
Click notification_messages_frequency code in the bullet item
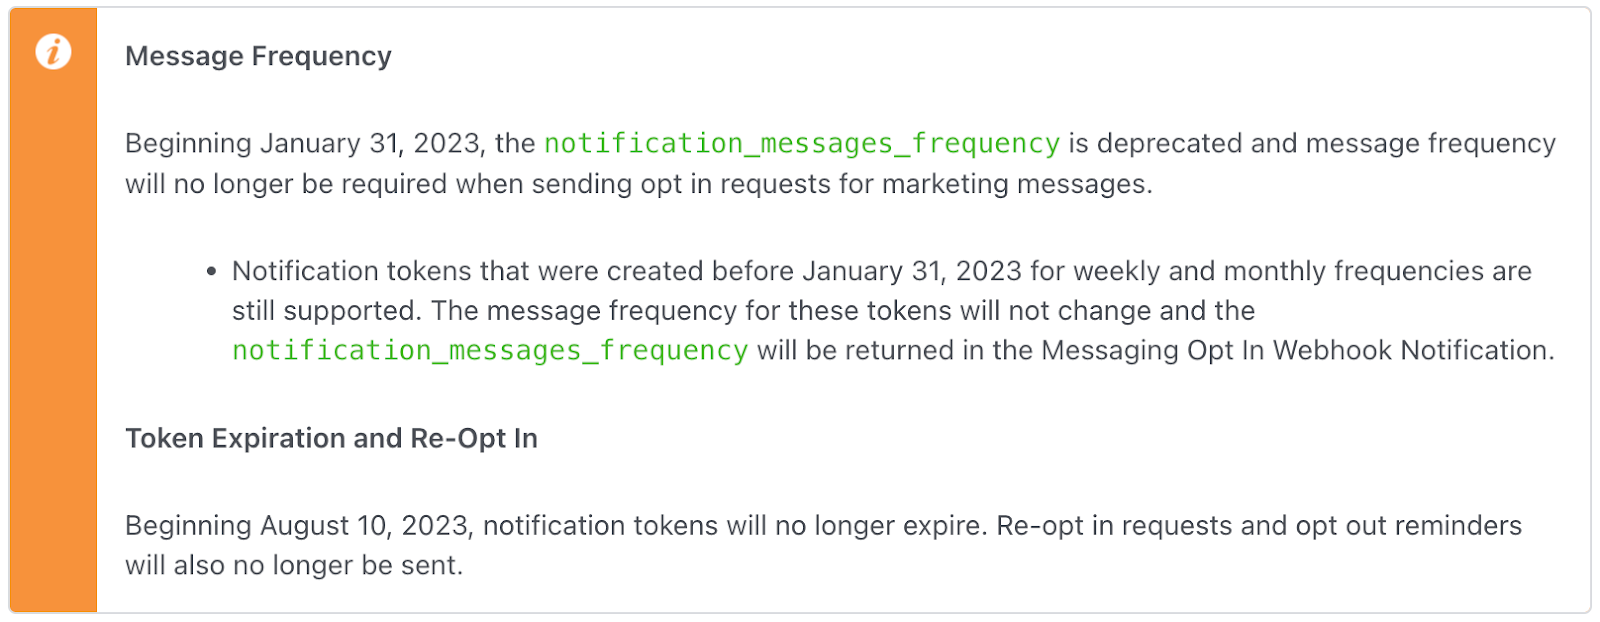[489, 351]
